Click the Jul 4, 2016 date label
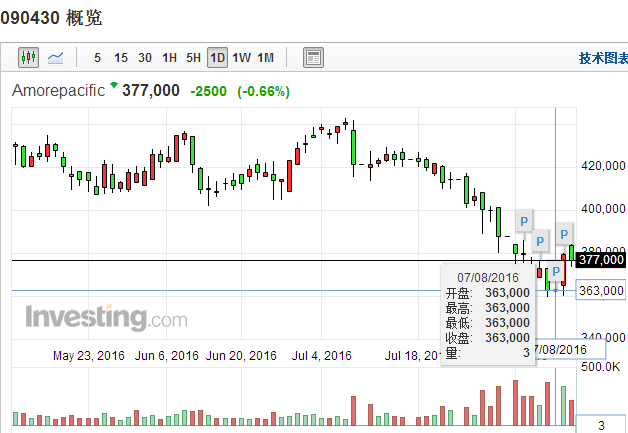 click(x=321, y=356)
